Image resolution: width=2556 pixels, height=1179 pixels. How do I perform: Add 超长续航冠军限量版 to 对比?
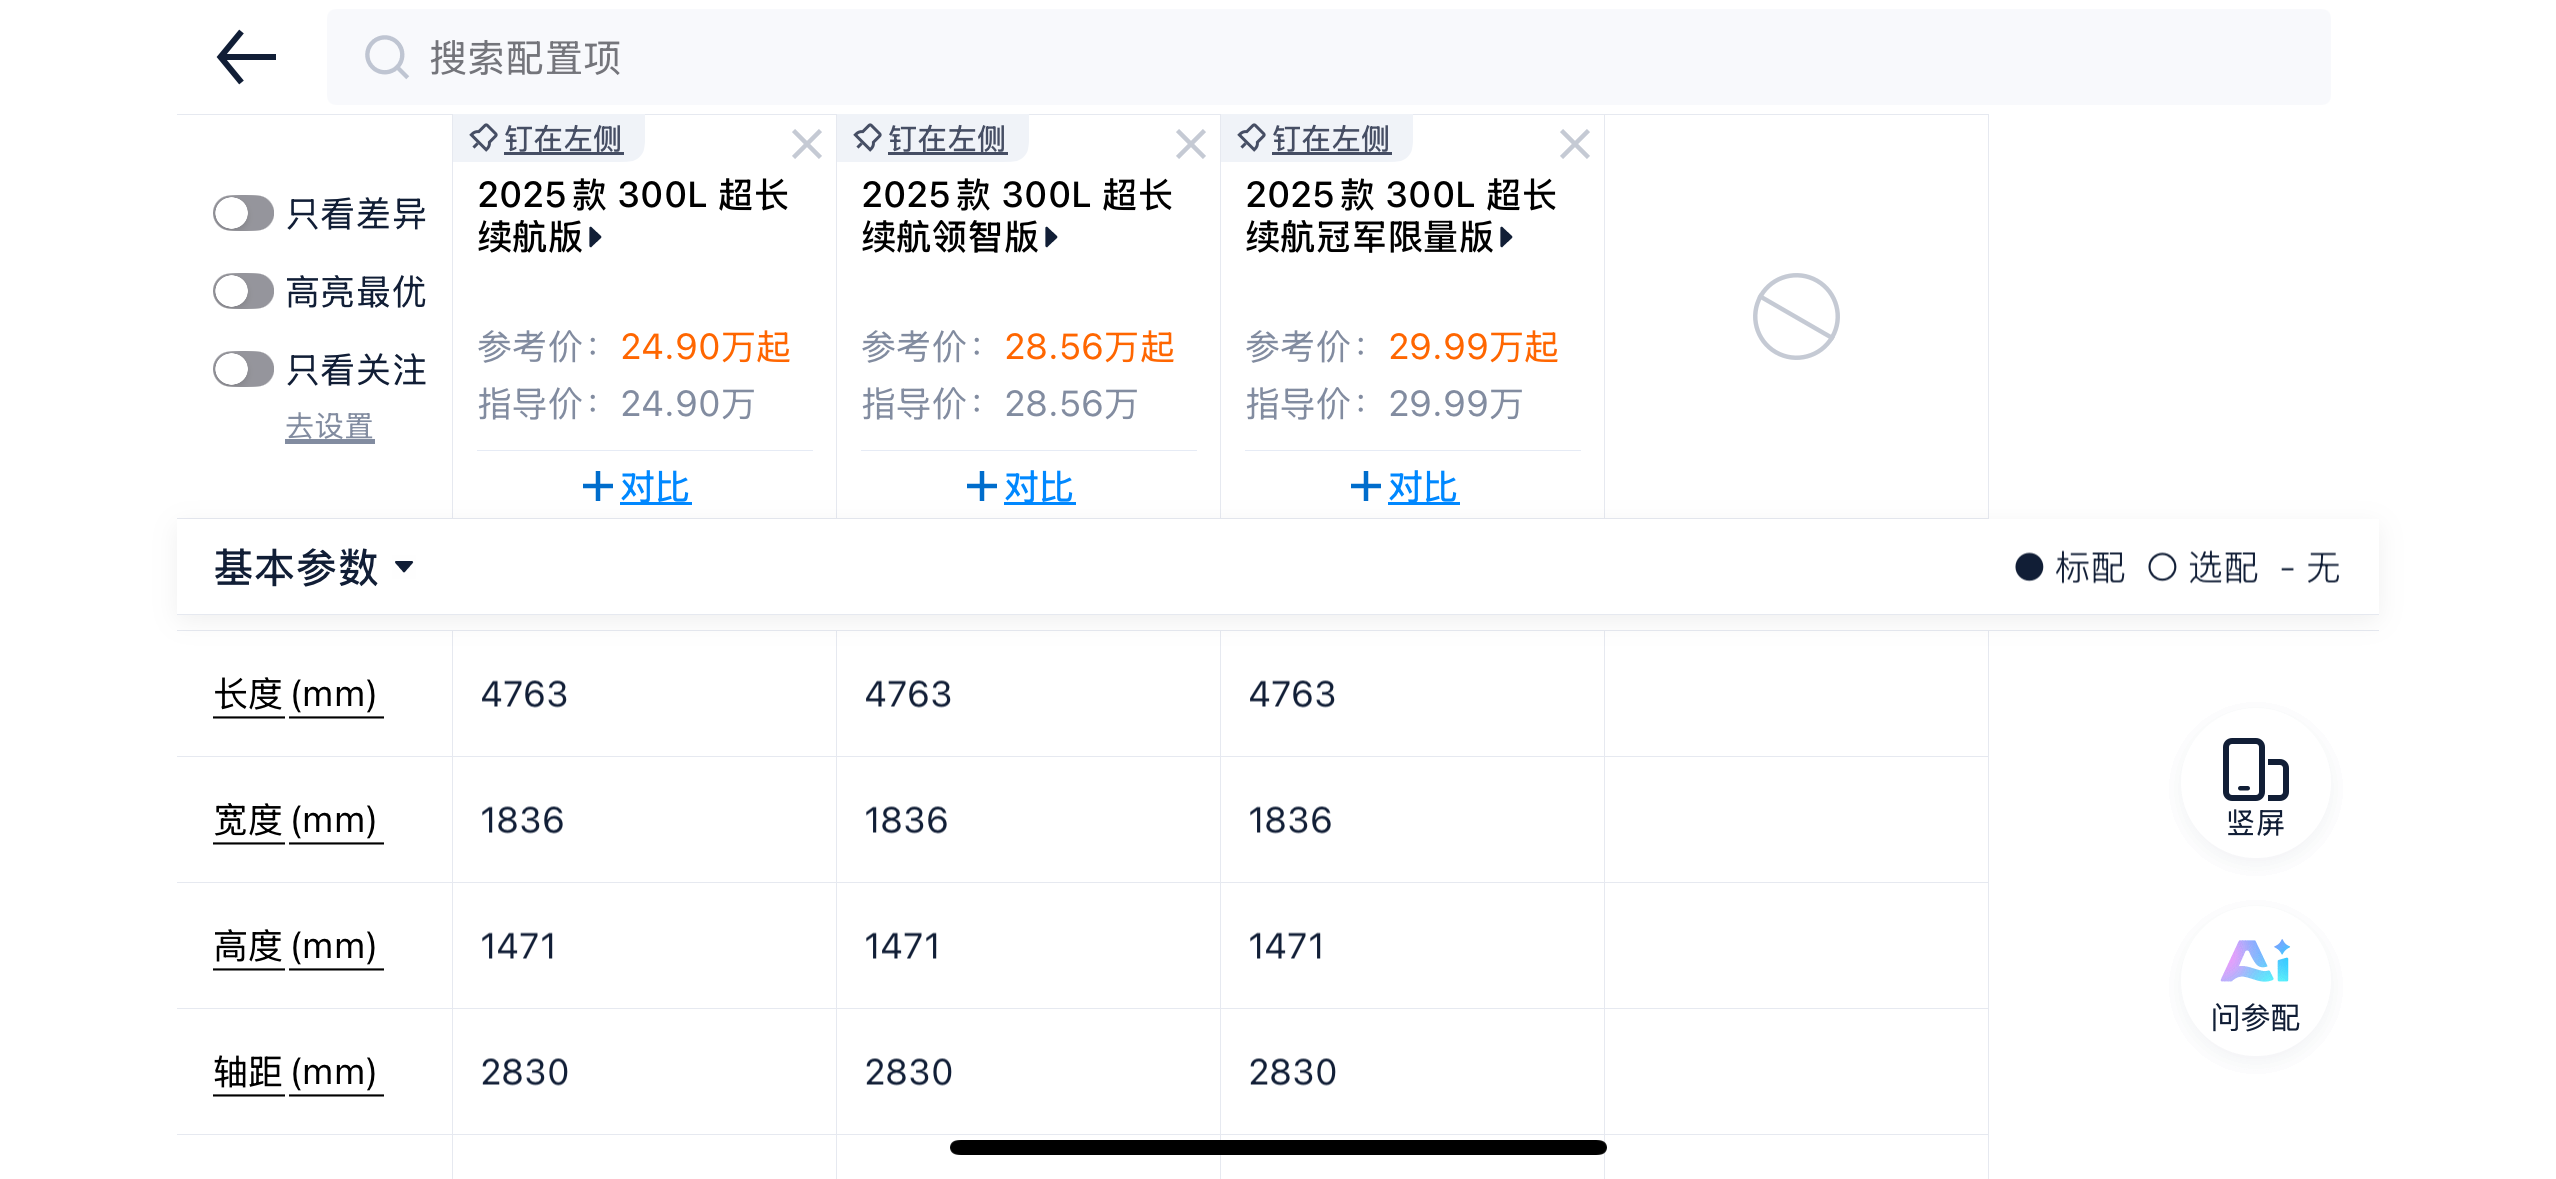1404,488
